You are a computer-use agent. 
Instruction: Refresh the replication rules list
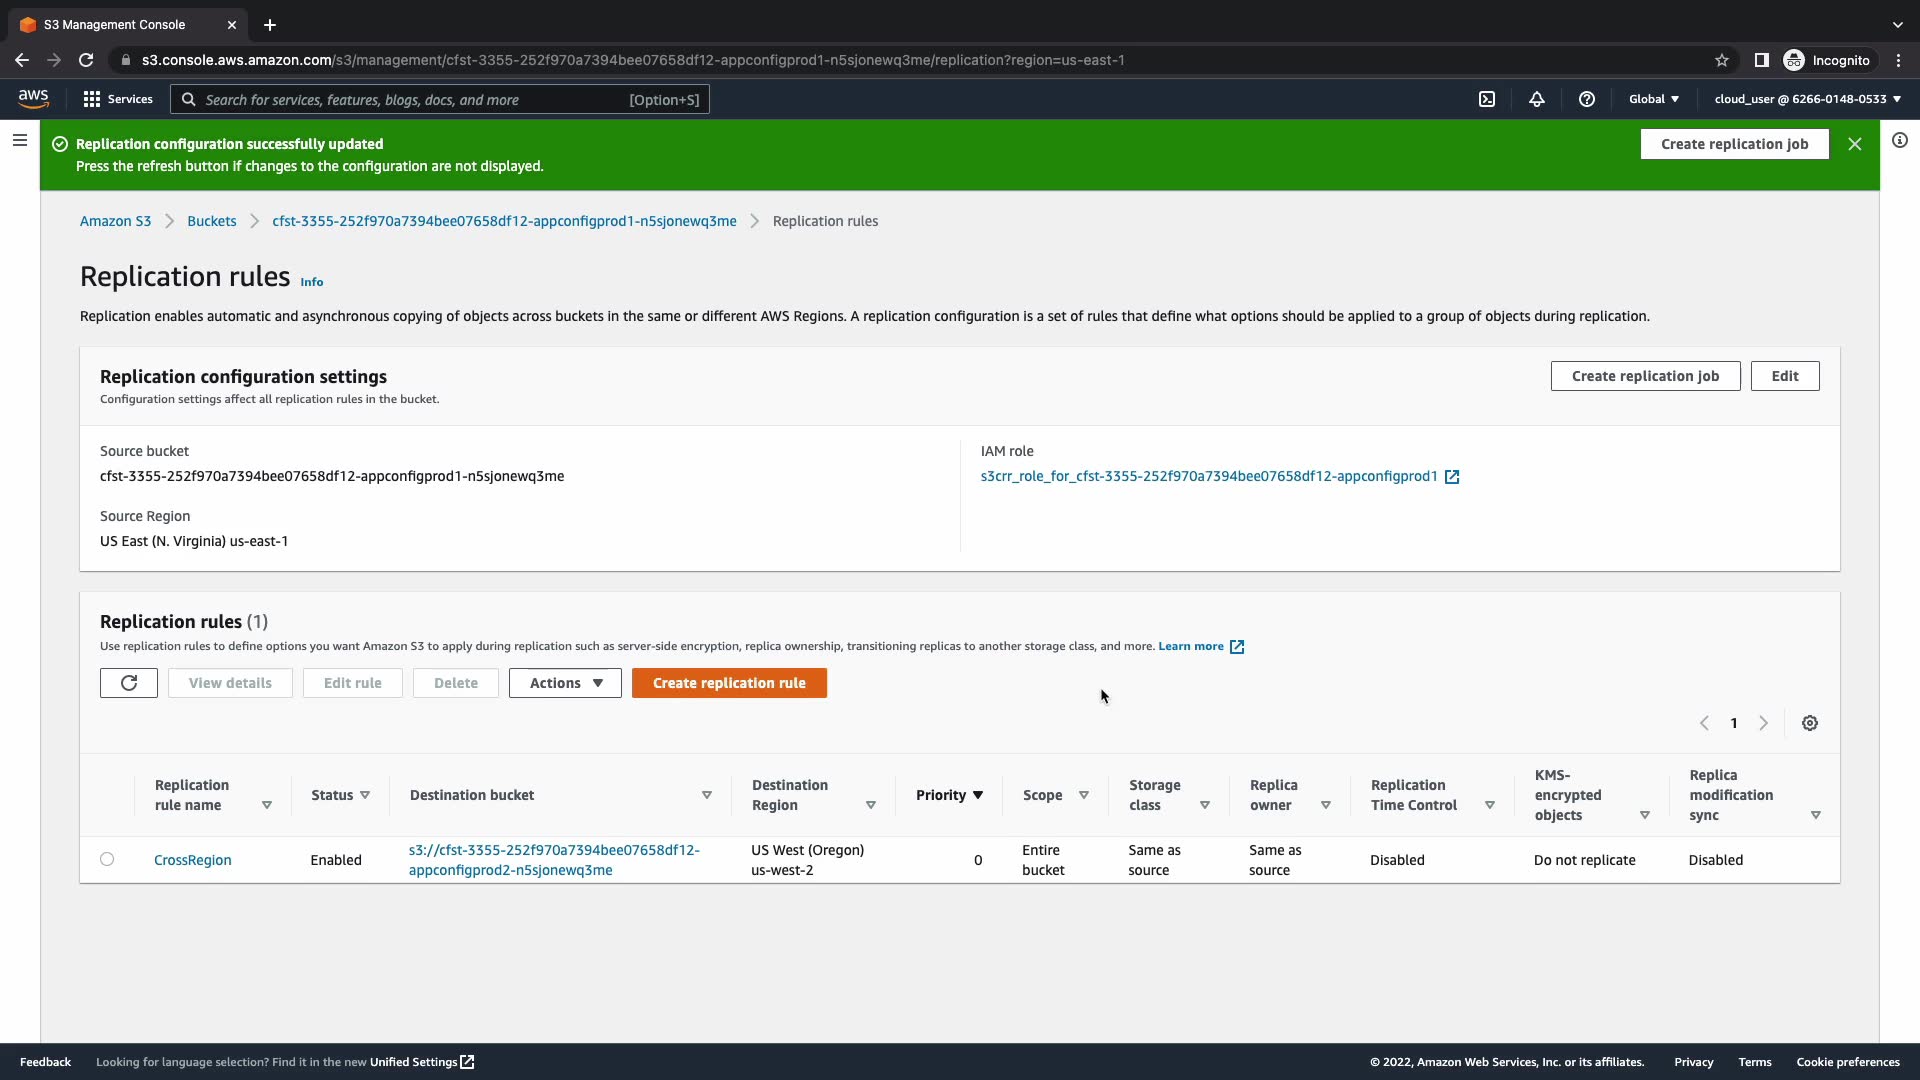point(129,683)
